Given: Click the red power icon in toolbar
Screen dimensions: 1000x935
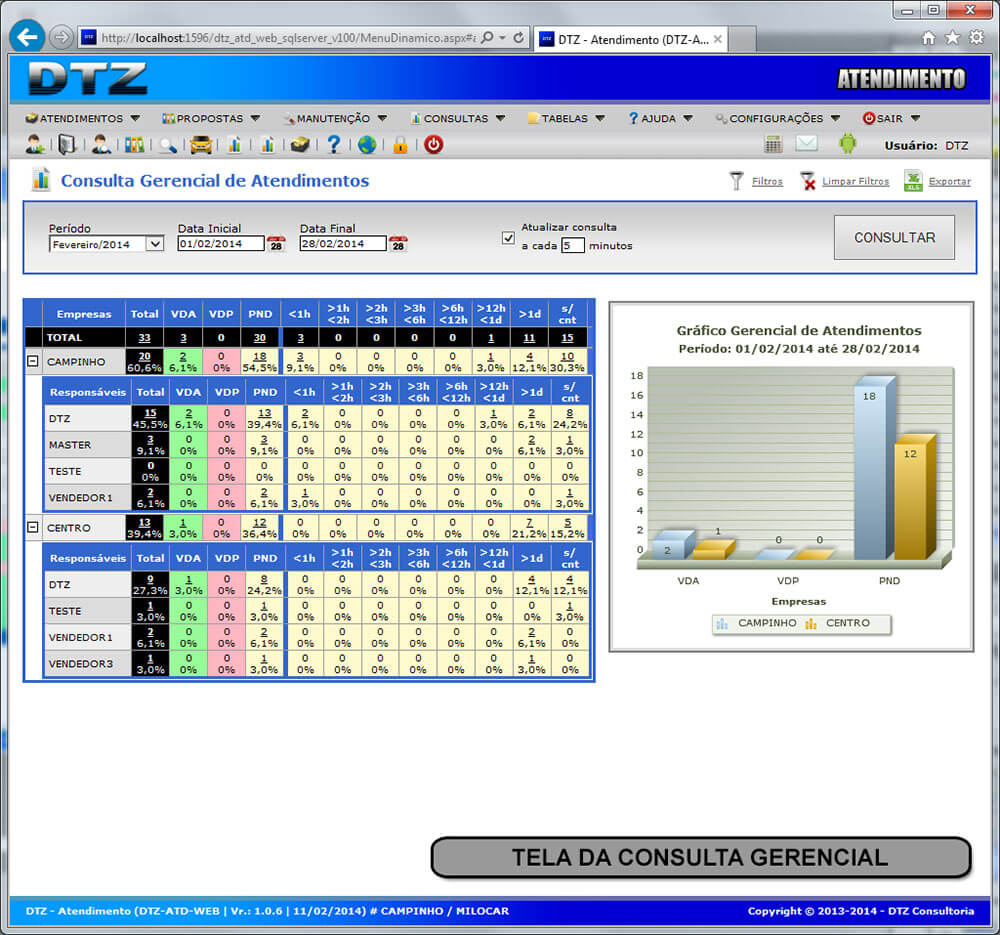Looking at the screenshot, I should click(x=433, y=145).
